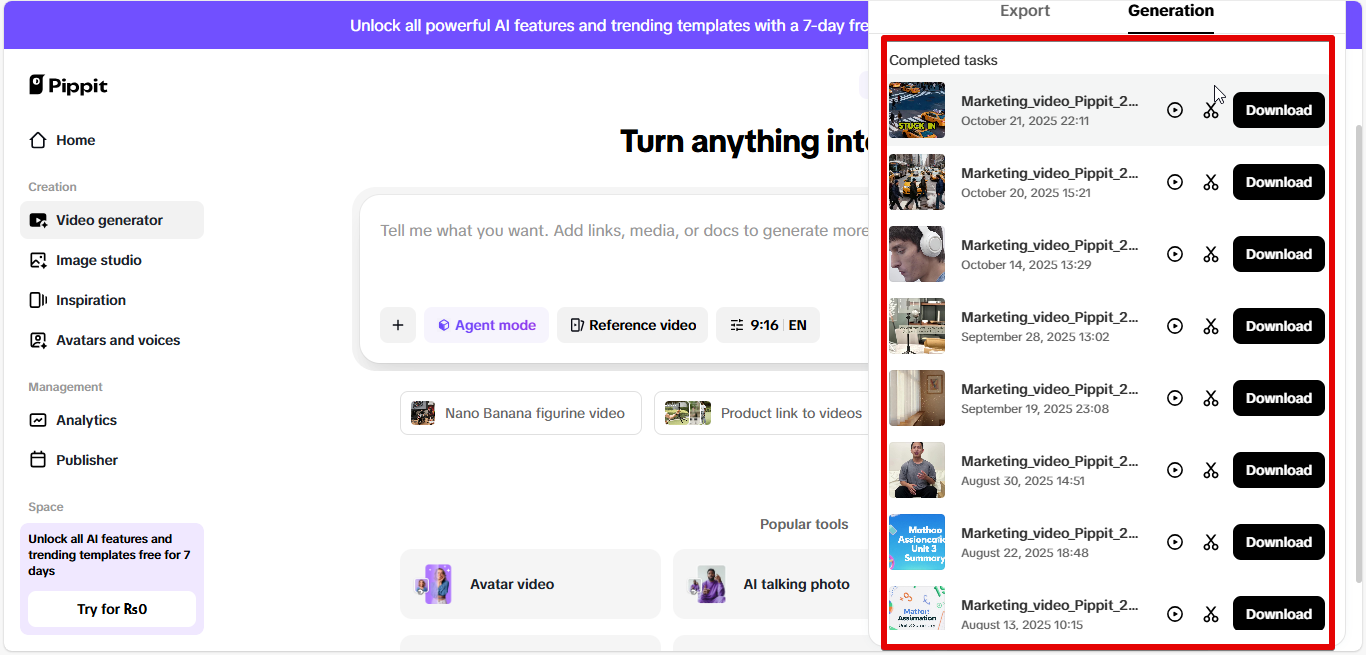Play the October 14, 2025 video
Screen dimensions: 1366x655
tap(1175, 254)
